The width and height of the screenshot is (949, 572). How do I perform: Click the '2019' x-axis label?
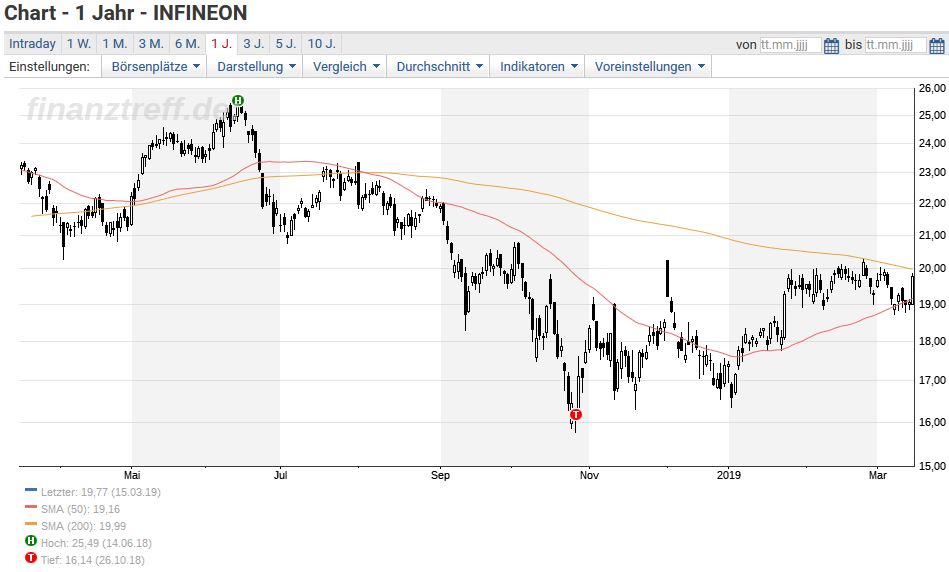(729, 475)
